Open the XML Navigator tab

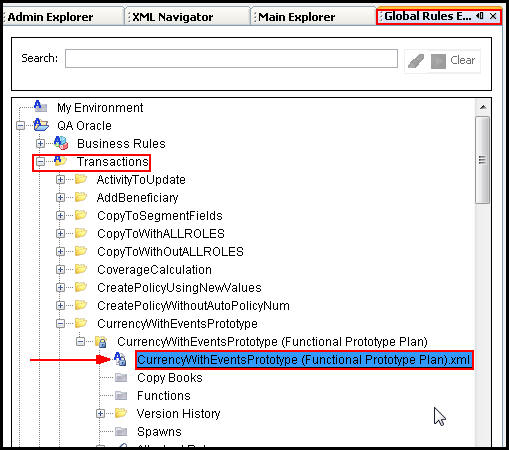(173, 17)
